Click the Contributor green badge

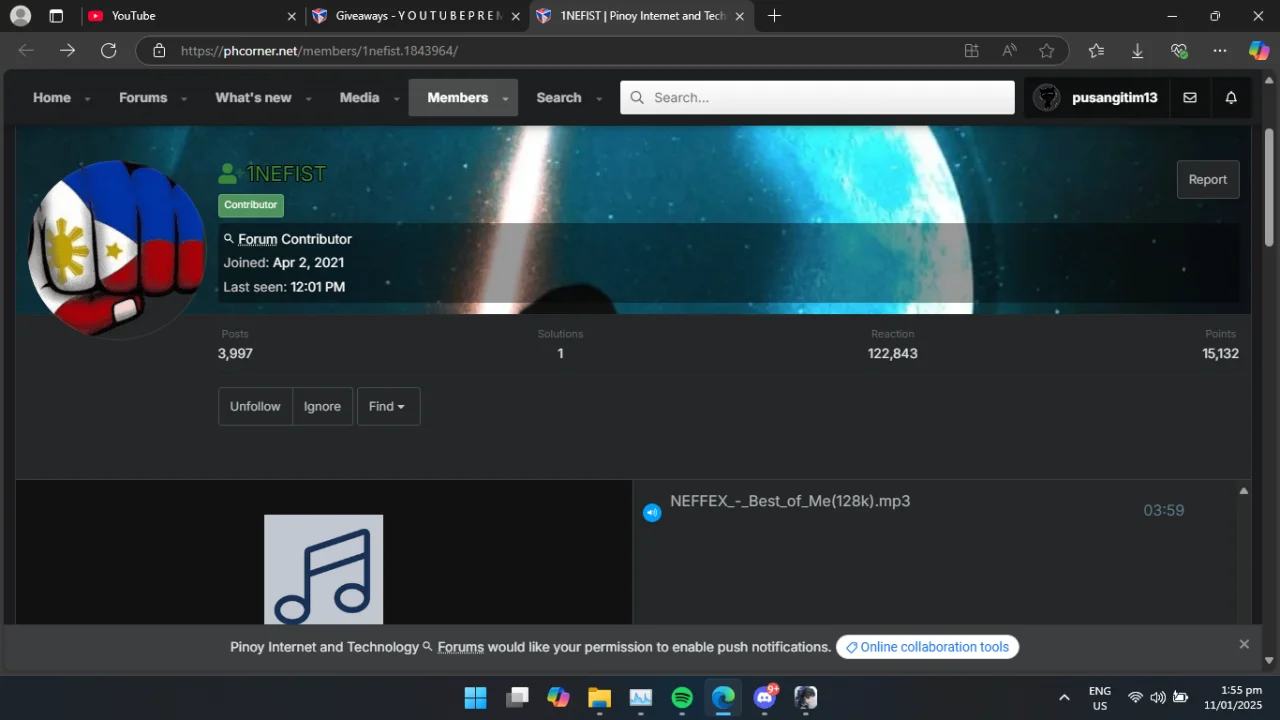251,205
